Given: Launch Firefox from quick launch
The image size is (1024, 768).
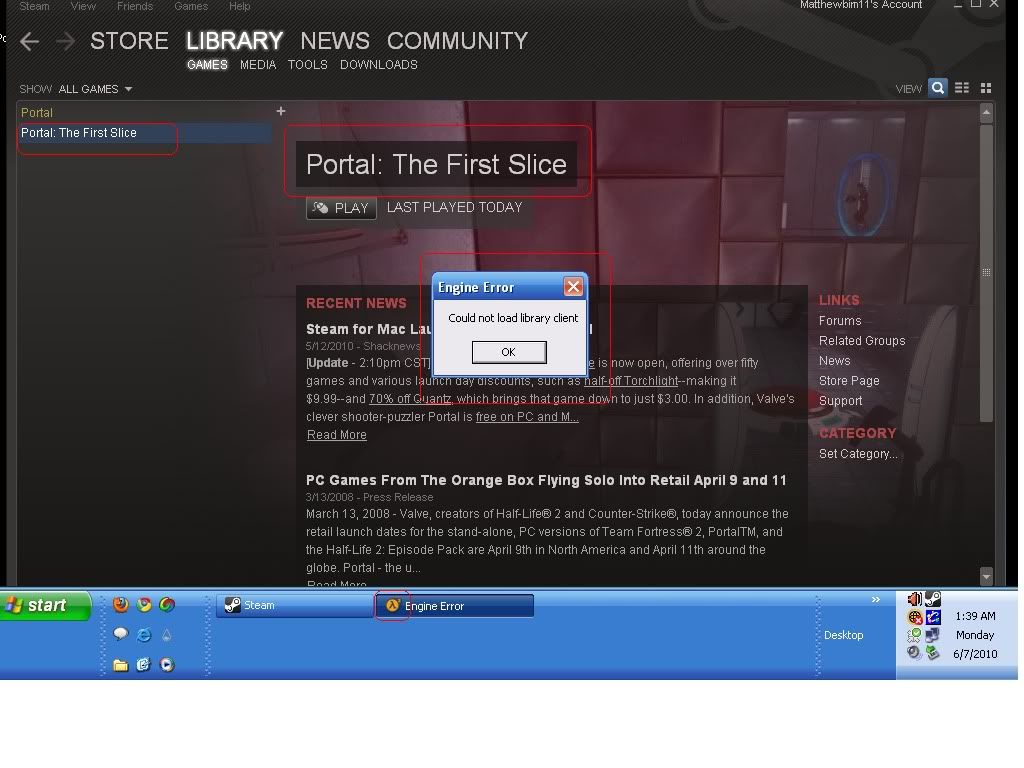Looking at the screenshot, I should tap(120, 605).
